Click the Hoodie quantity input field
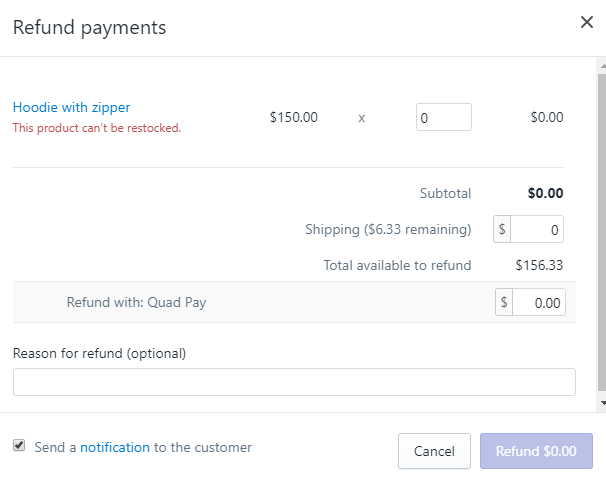 coord(443,117)
